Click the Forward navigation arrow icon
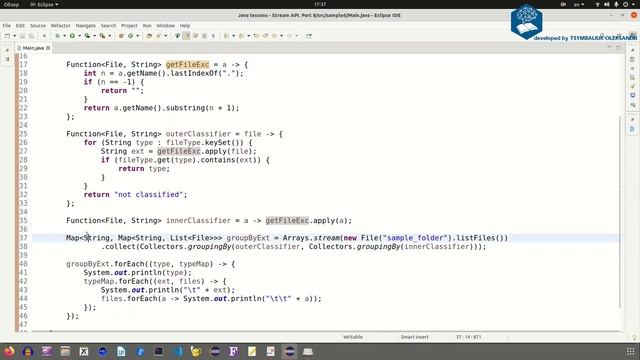640x360 pixels. [x=290, y=36]
